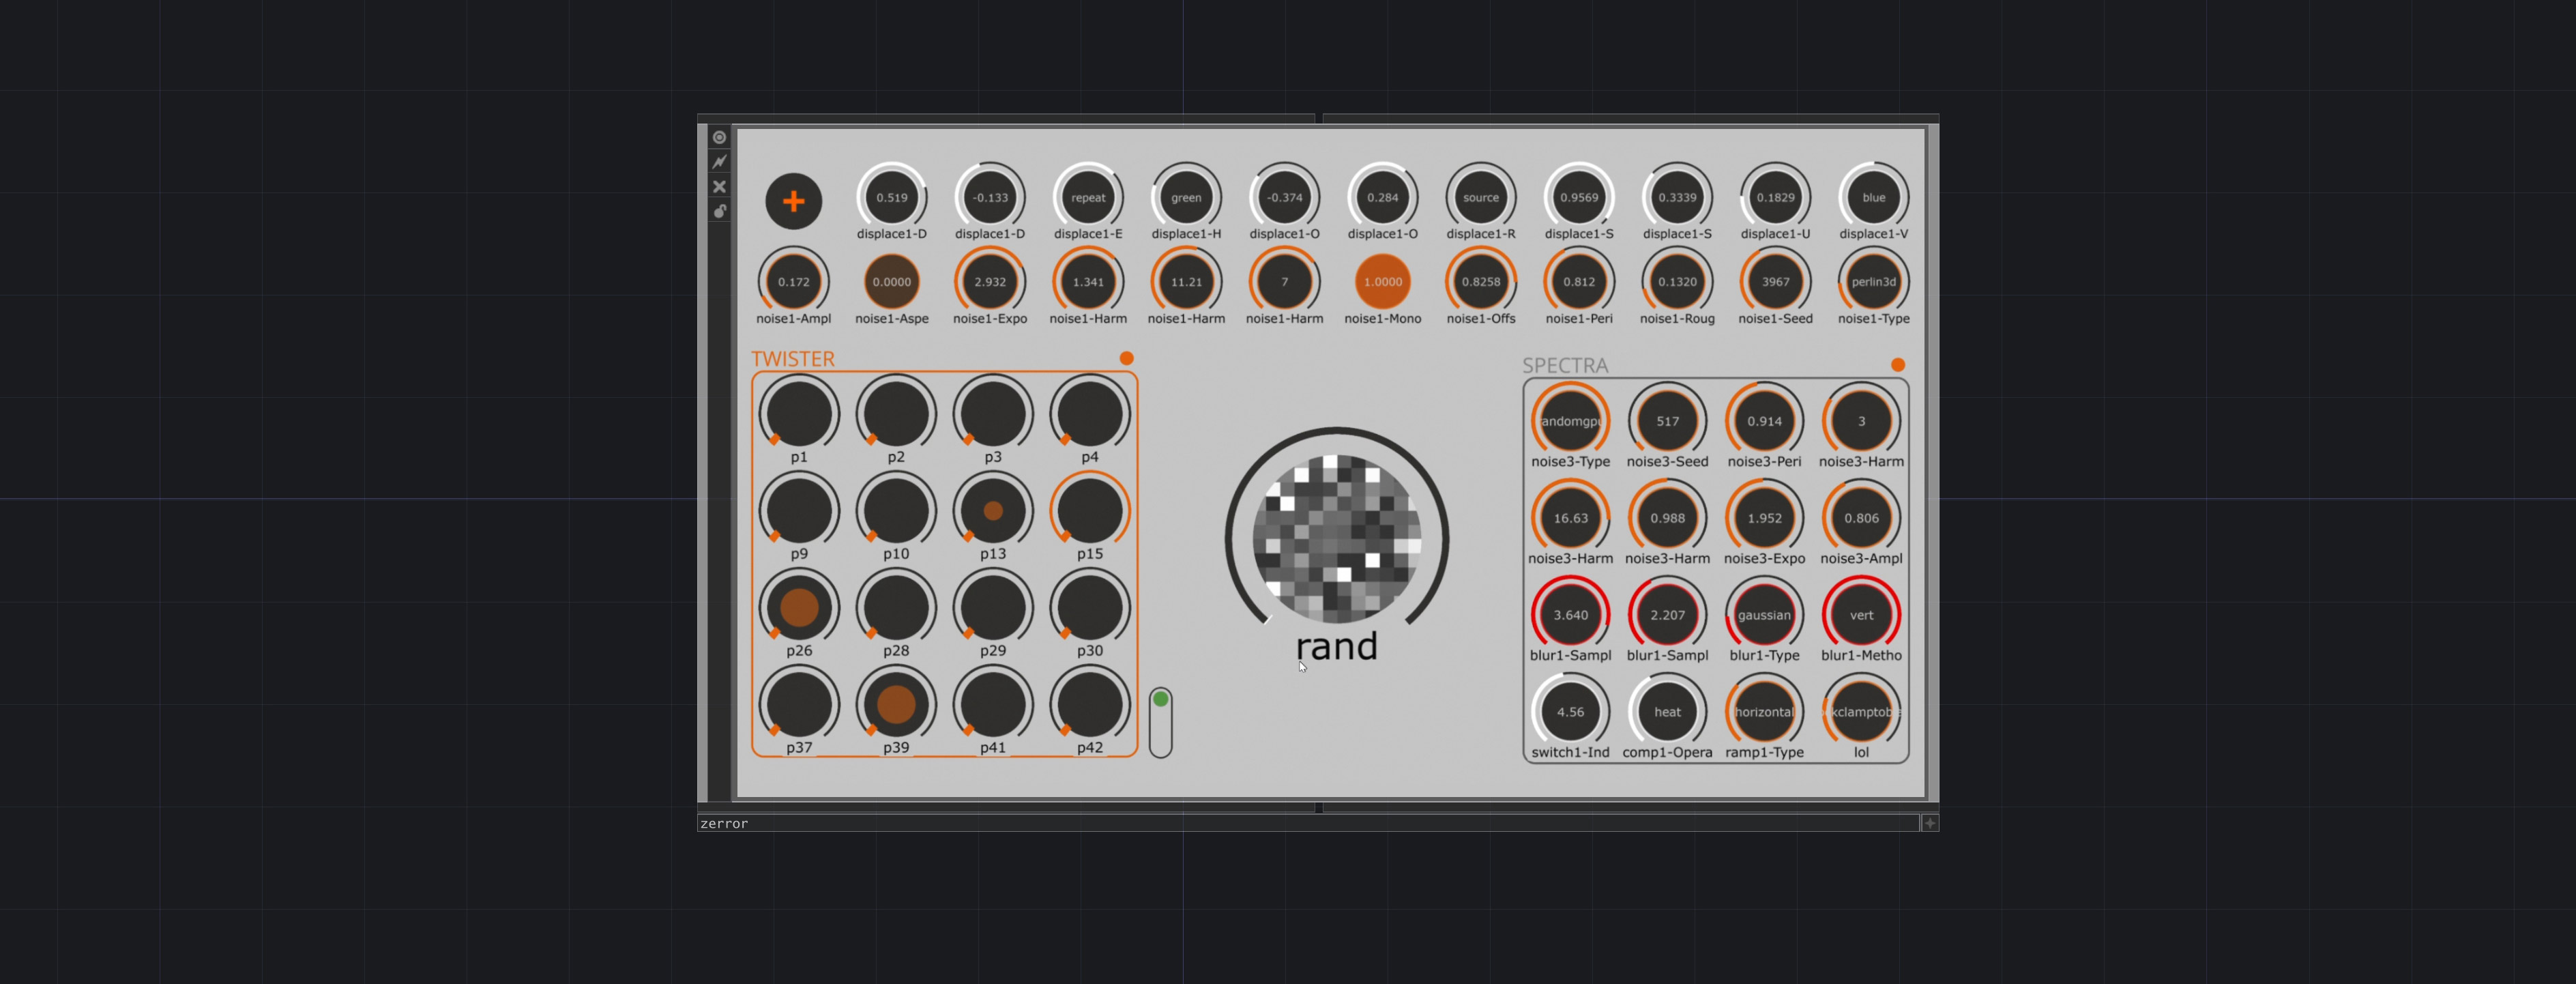
Task: Toggle the orange dot next to TWISTER
Action: (x=1126, y=358)
